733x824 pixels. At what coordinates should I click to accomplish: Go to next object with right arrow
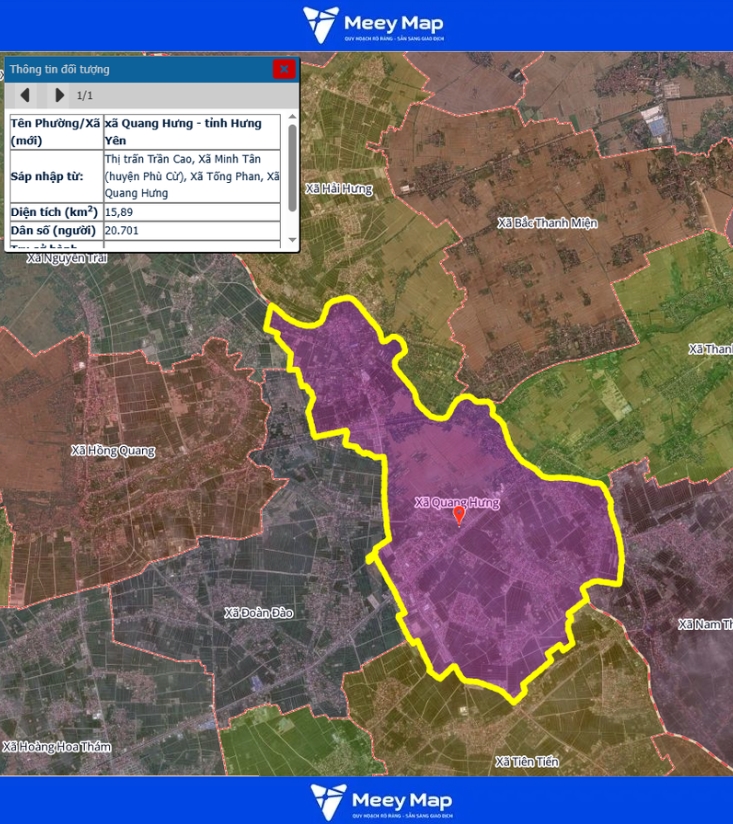pos(59,95)
